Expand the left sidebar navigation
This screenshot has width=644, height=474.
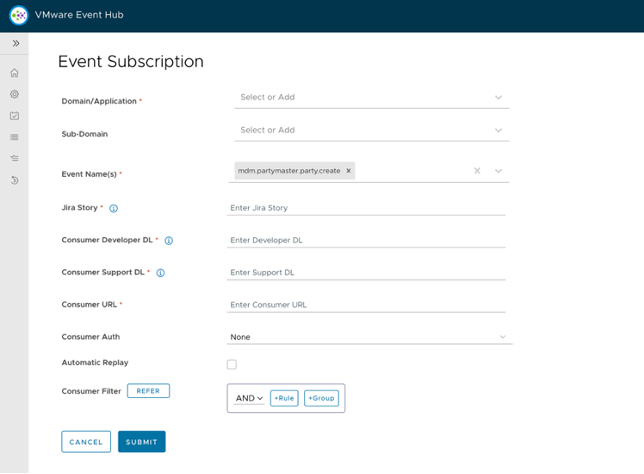pos(15,44)
